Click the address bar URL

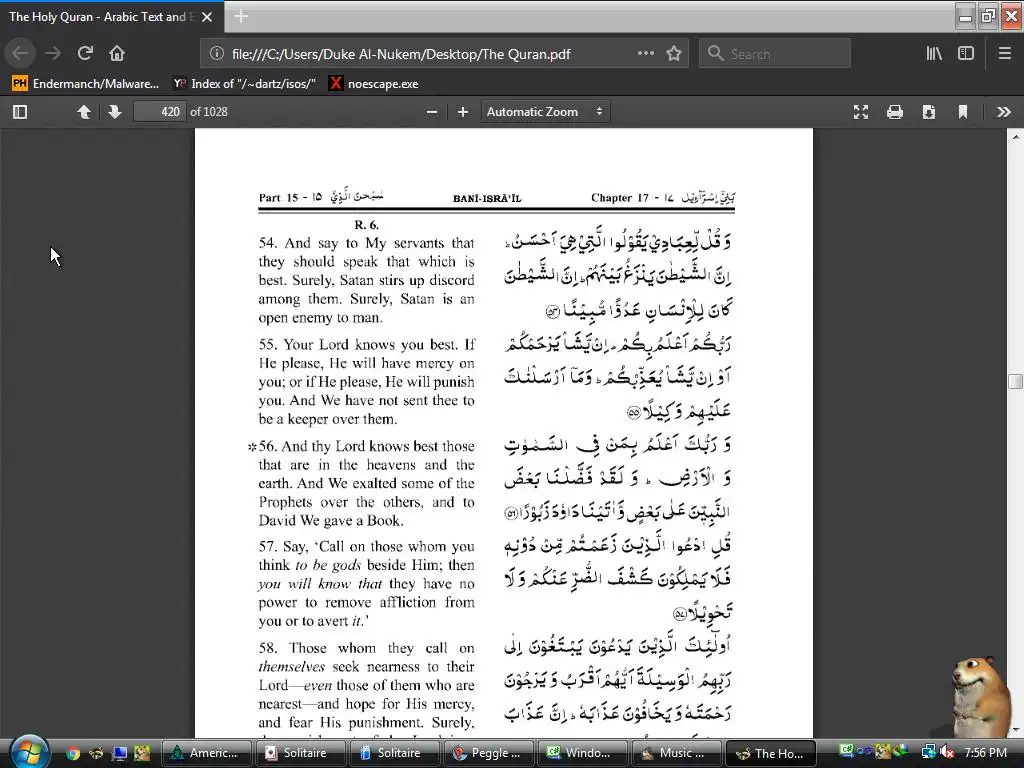tap(401, 54)
